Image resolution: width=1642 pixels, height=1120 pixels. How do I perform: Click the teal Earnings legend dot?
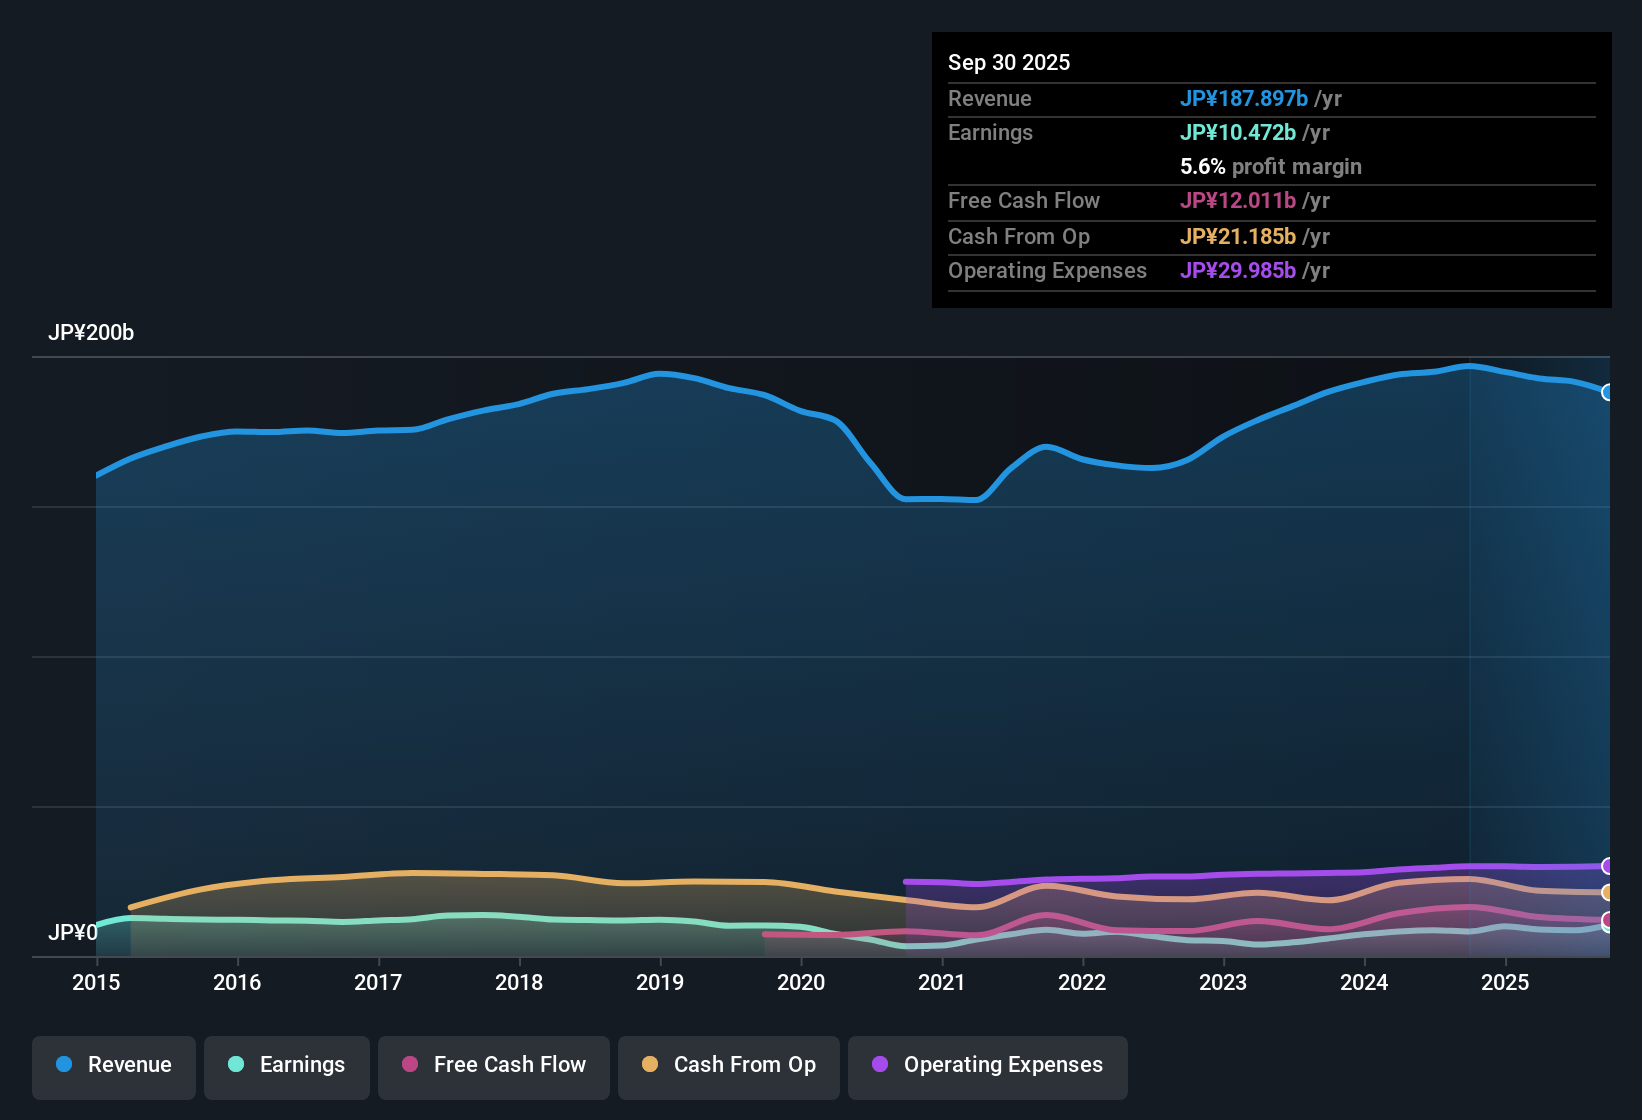point(236,1065)
